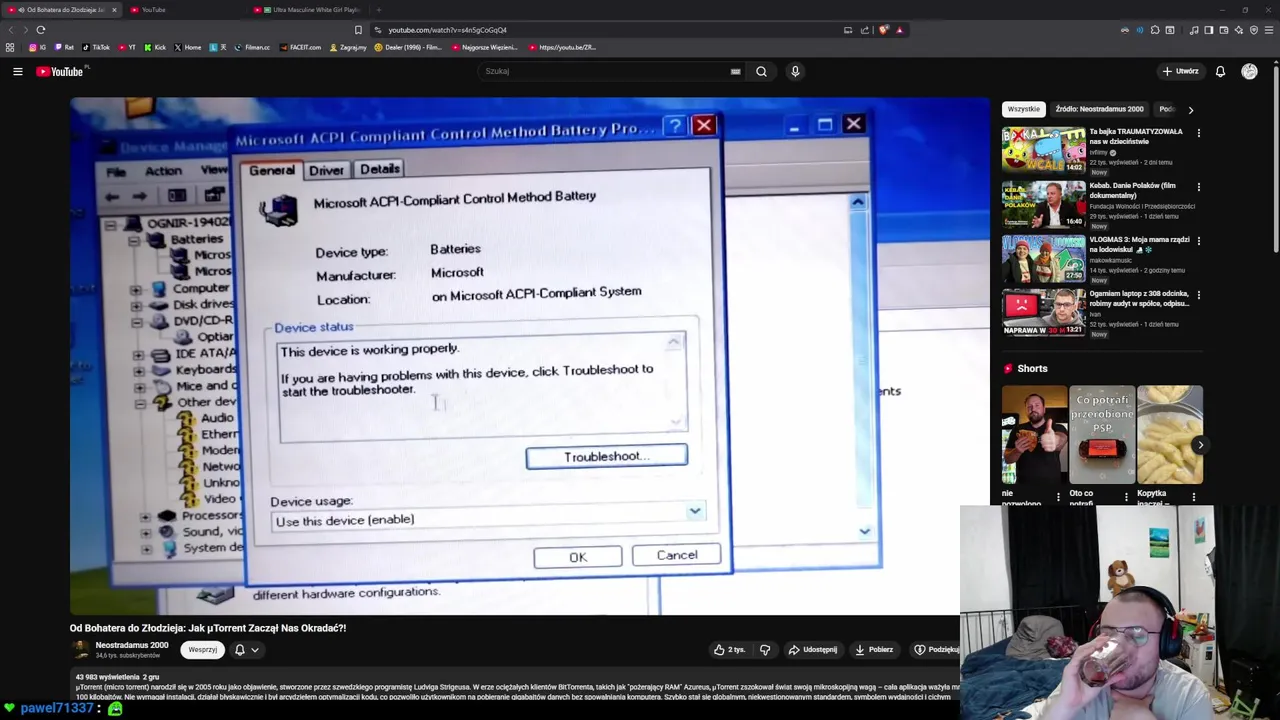
Task: Open the Action menu in Device Manager
Action: tap(163, 171)
